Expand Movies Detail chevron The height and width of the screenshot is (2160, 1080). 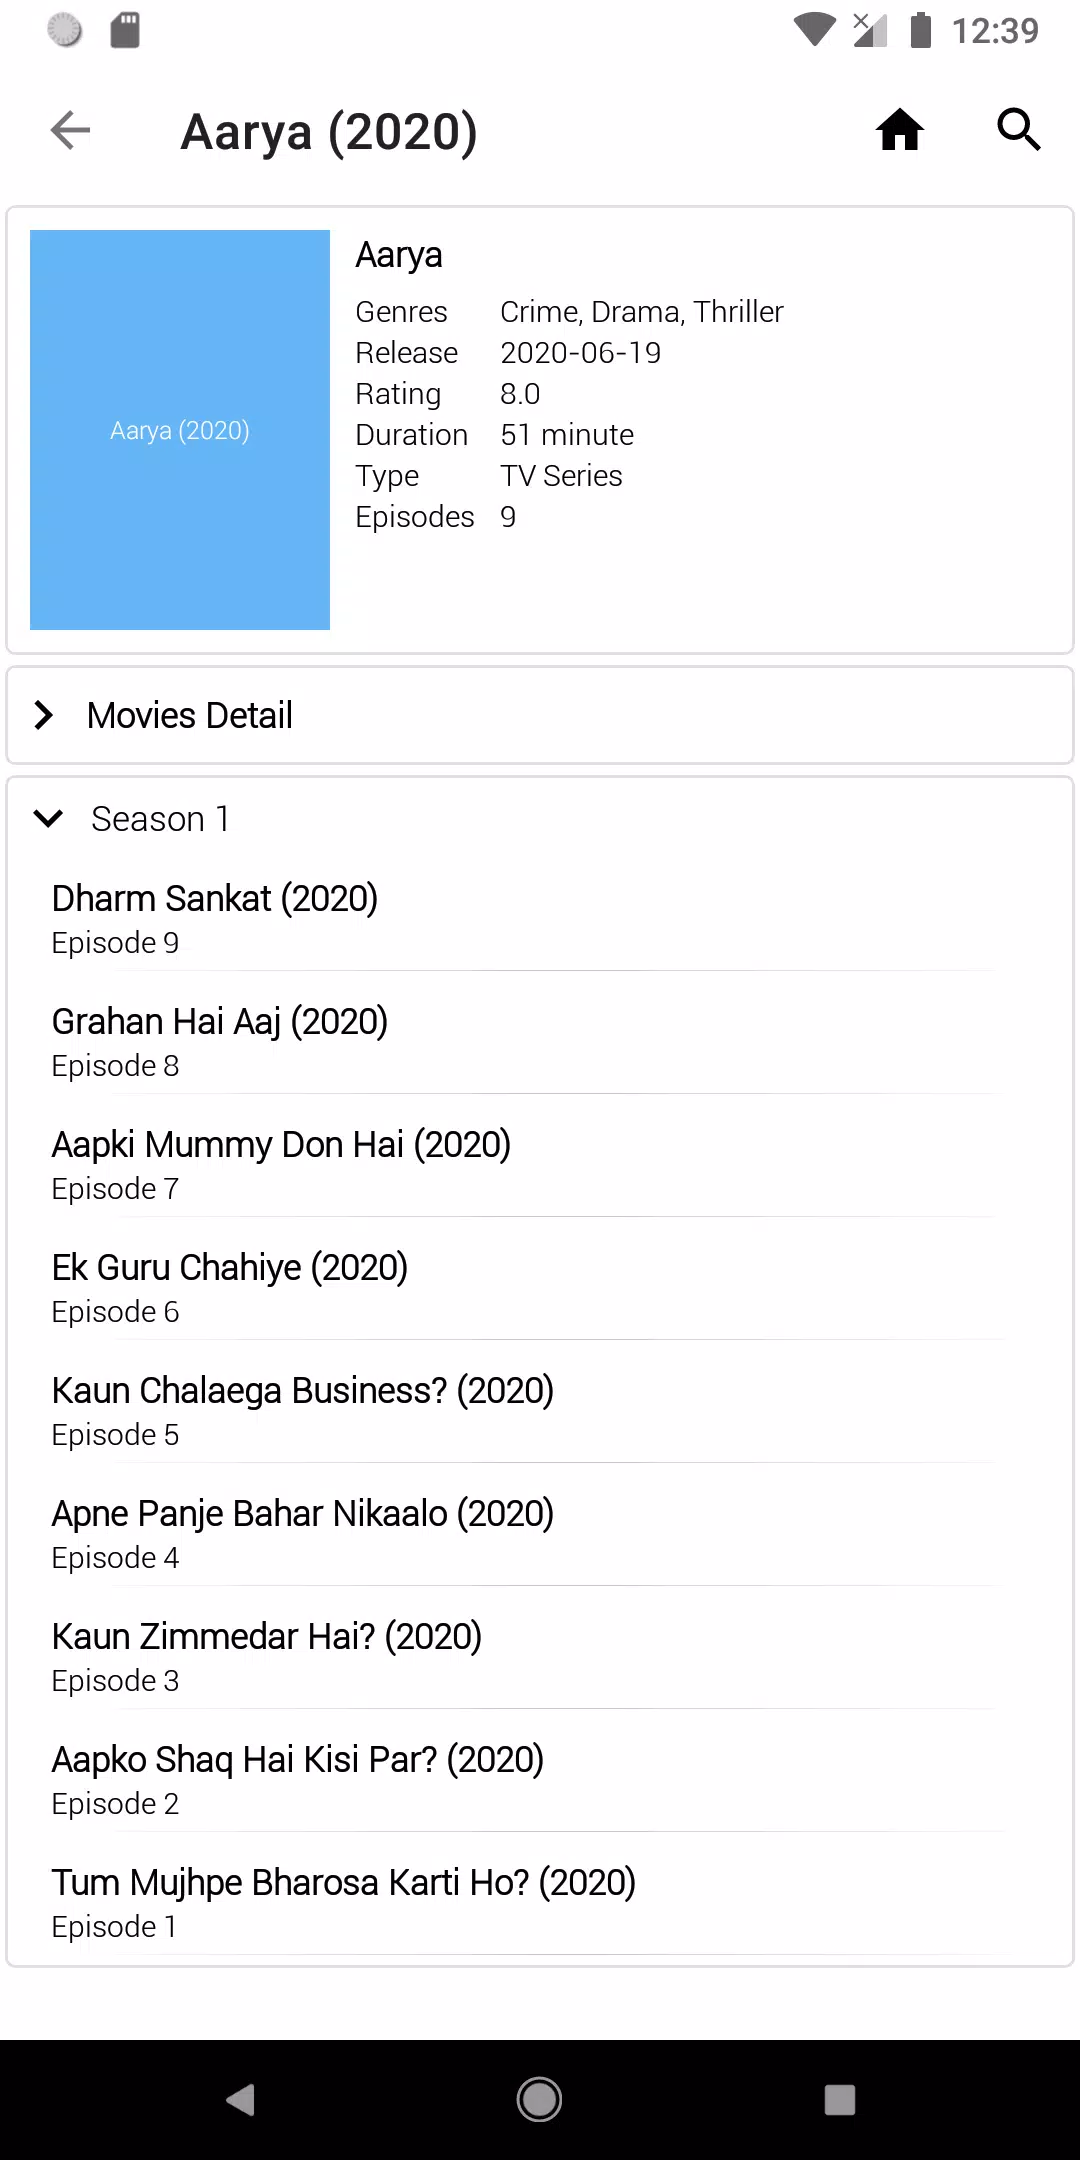point(44,715)
